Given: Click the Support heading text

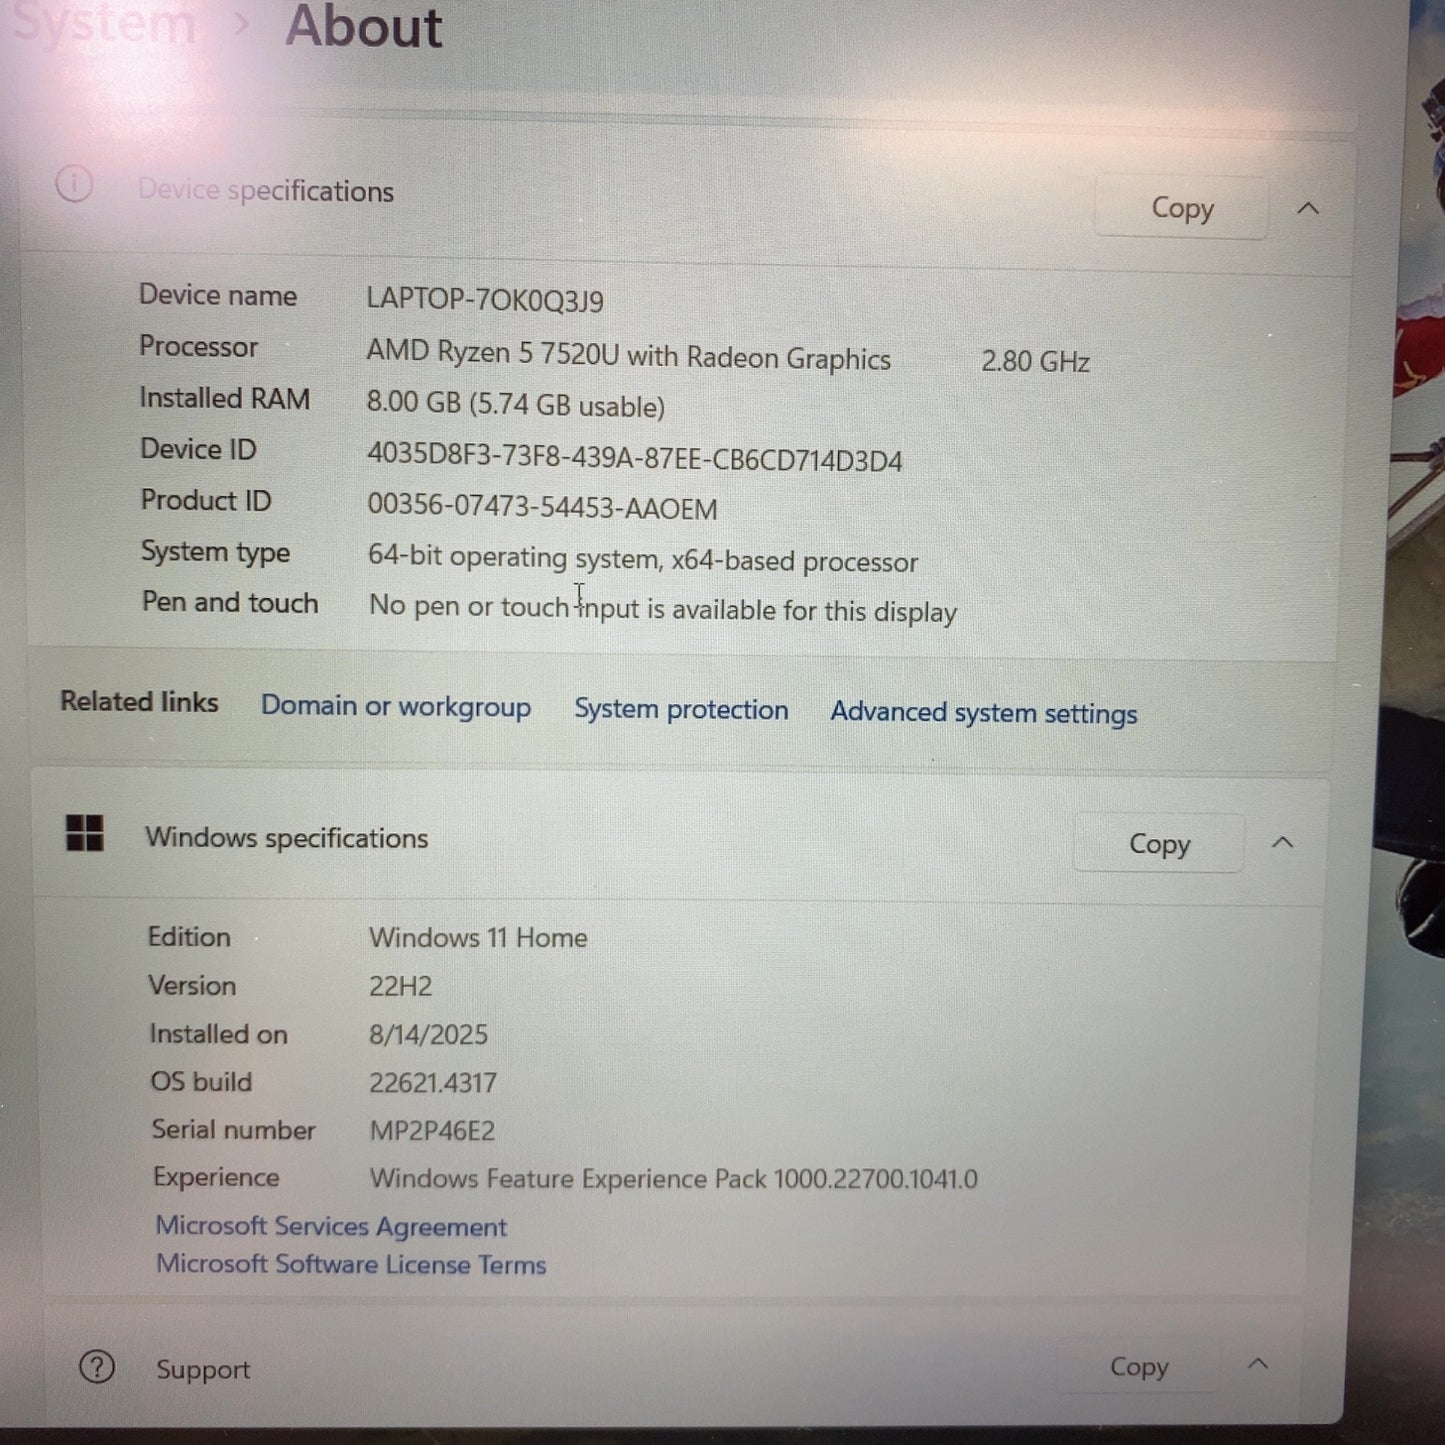Looking at the screenshot, I should [203, 1369].
